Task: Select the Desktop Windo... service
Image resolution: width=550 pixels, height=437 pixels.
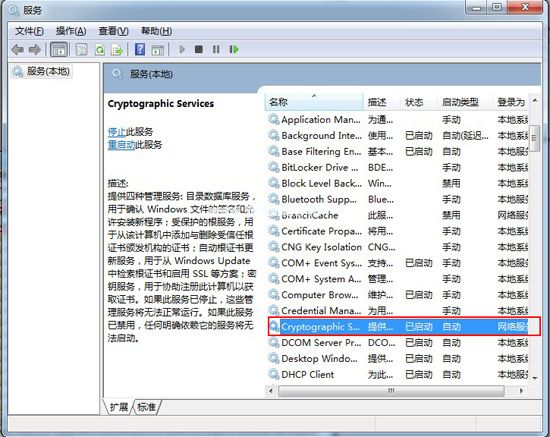Action: pyautogui.click(x=319, y=358)
